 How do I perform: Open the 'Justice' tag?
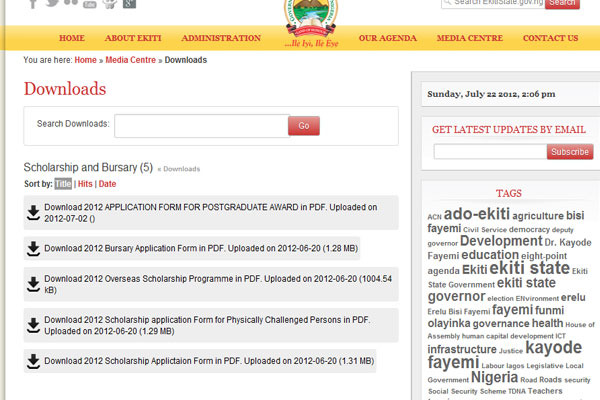511,351
